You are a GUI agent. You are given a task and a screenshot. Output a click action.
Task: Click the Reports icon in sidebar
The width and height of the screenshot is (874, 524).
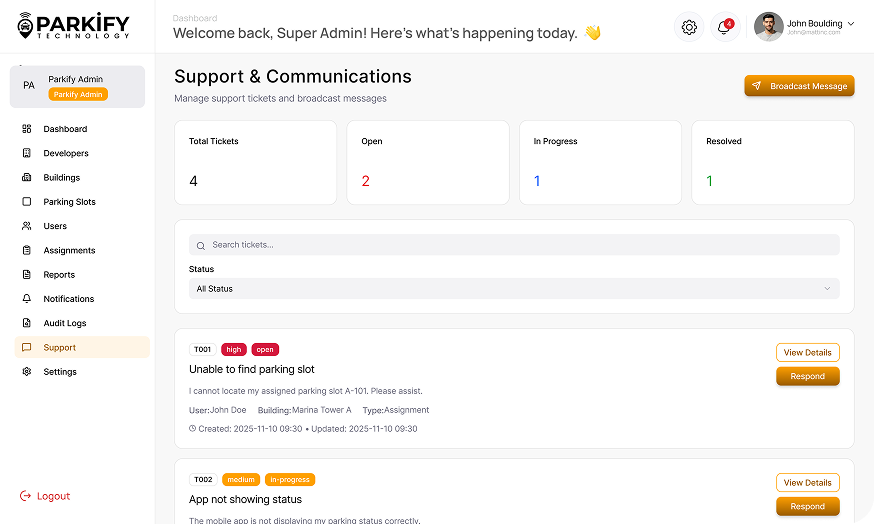tap(26, 275)
